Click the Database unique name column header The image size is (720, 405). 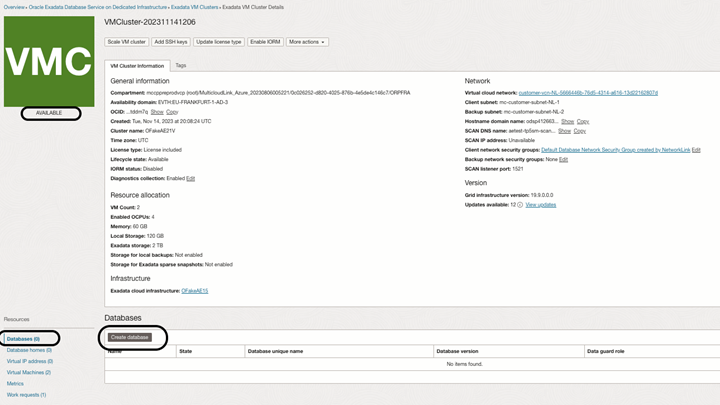point(276,351)
